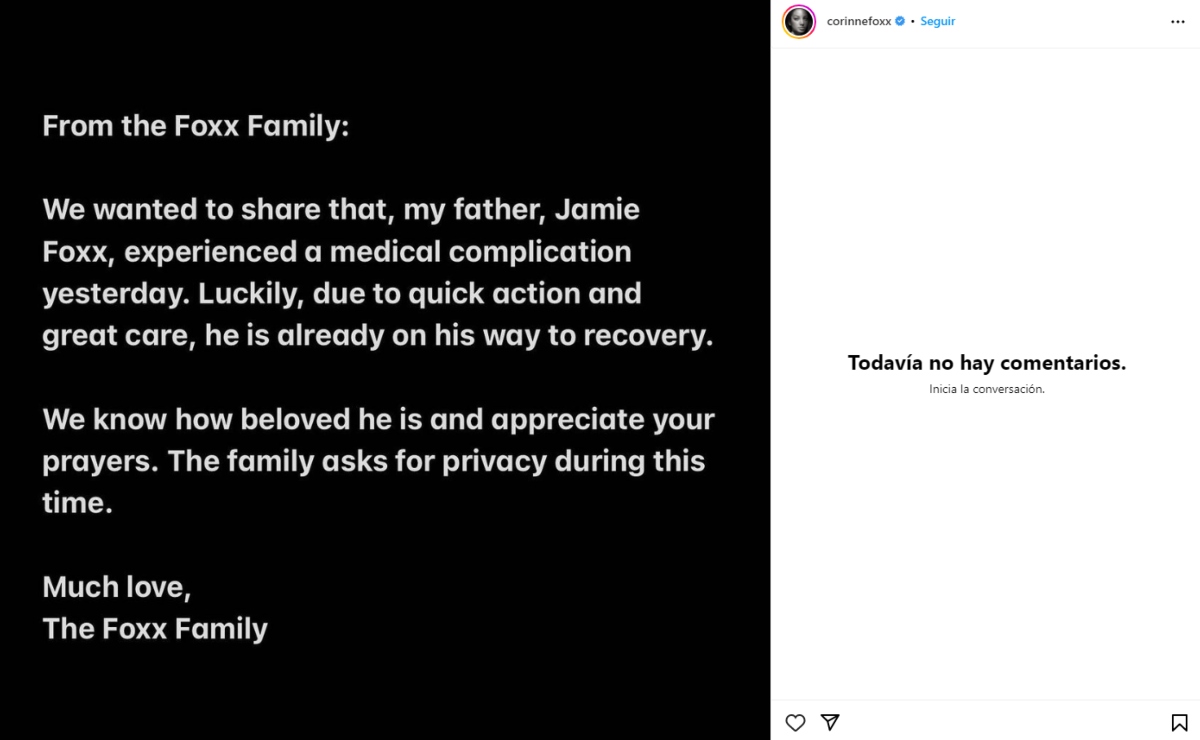Click the Seguir follow link
Screen dimensions: 1200x740
pyautogui.click(x=938, y=21)
